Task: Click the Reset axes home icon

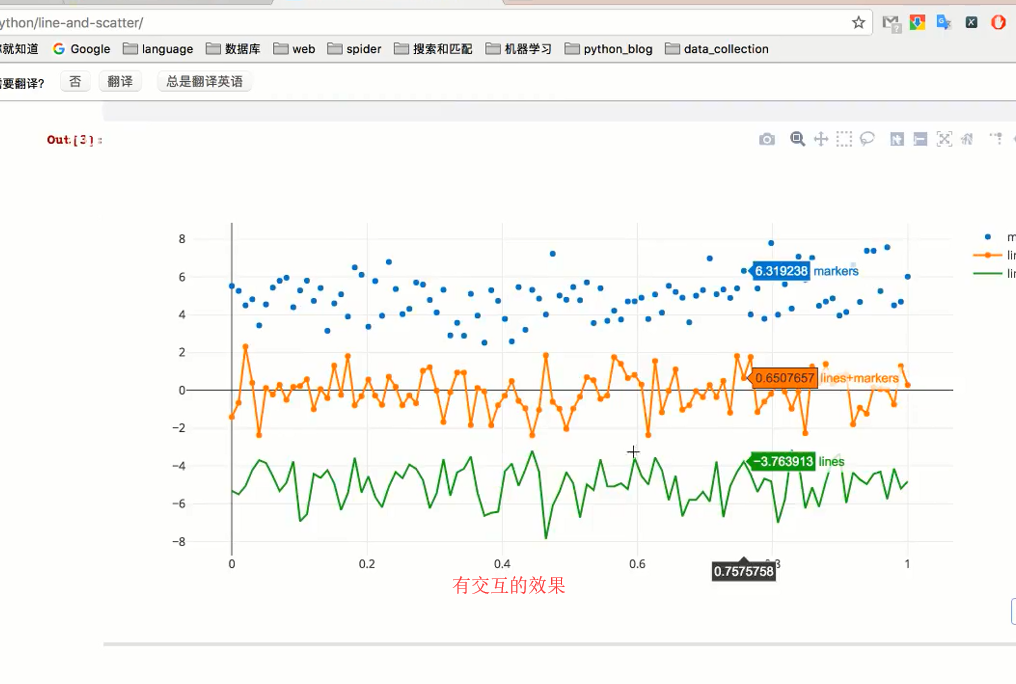Action: [x=967, y=139]
